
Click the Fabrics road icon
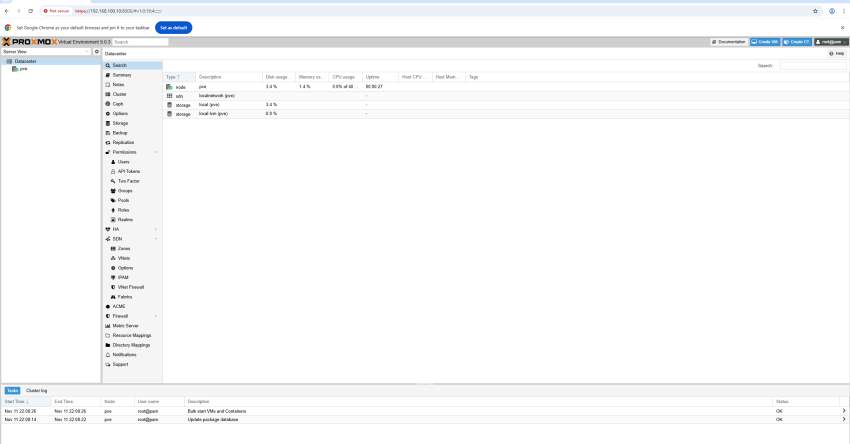tap(113, 297)
